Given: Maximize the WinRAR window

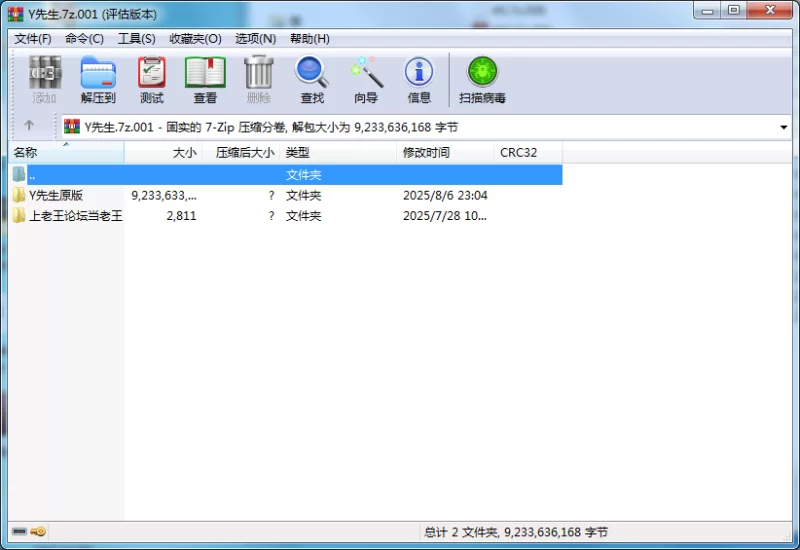Looking at the screenshot, I should tap(734, 11).
